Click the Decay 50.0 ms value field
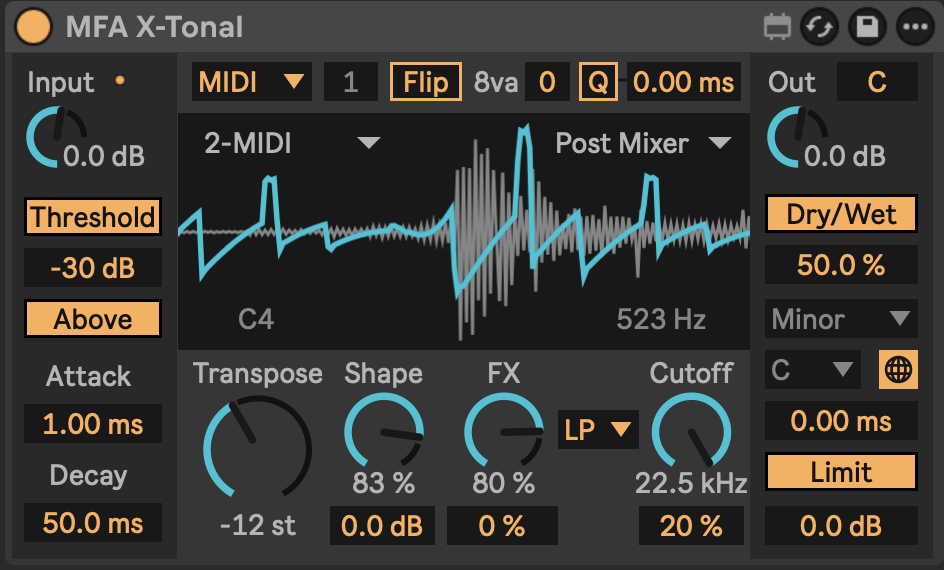 click(x=93, y=523)
